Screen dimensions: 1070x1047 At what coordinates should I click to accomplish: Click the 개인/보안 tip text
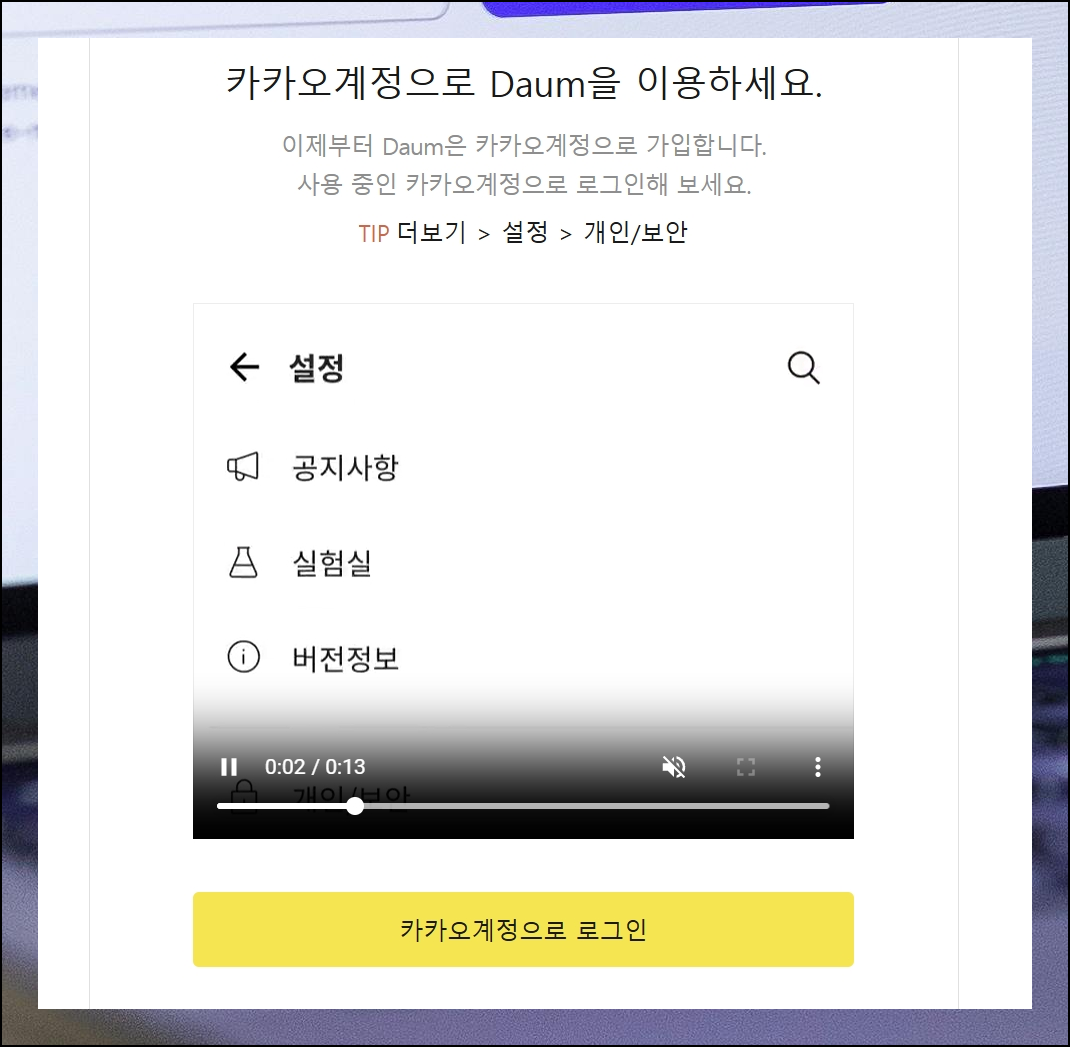coord(635,233)
